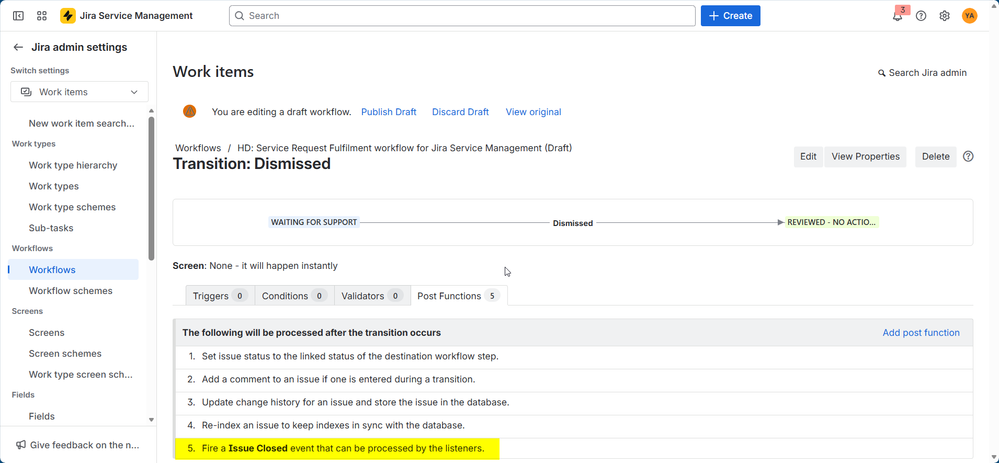
Task: Click View Properties button
Action: pos(865,157)
